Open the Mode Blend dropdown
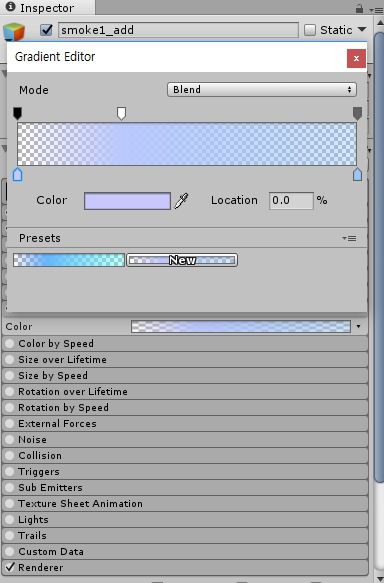 click(x=262, y=90)
